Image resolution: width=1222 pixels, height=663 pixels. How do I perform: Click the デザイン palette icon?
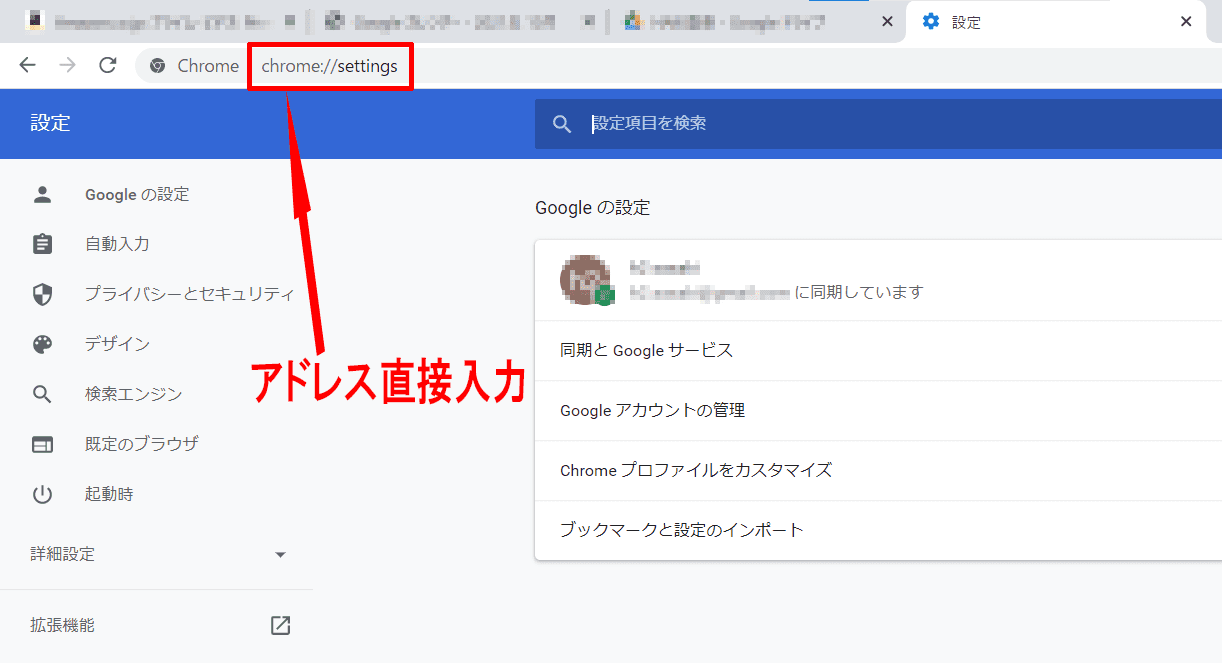(x=42, y=344)
